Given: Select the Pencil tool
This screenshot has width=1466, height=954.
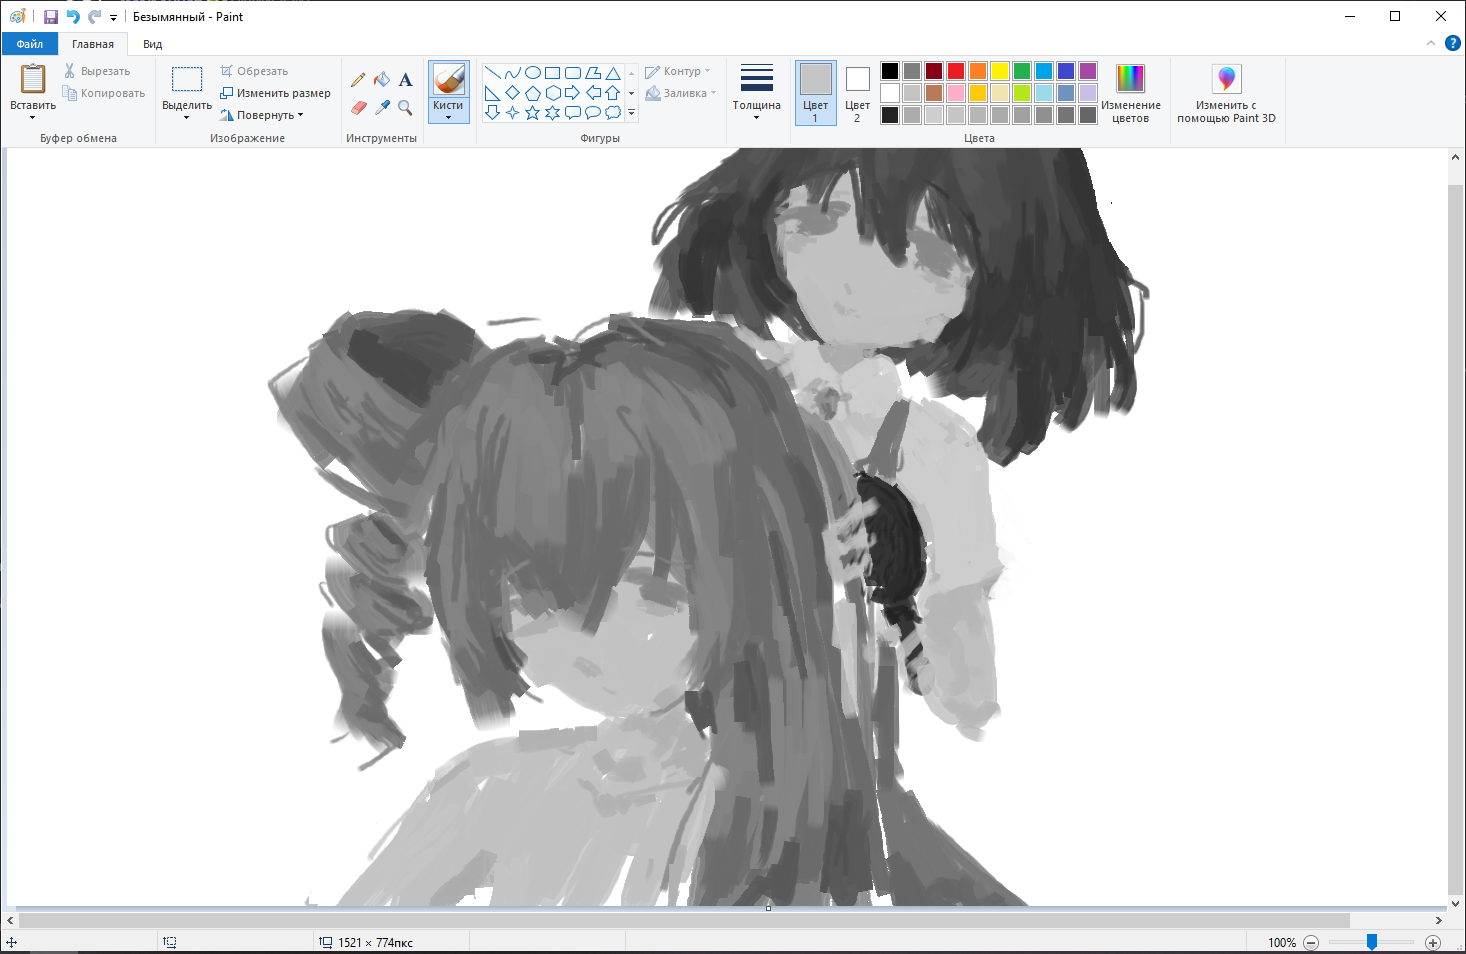Looking at the screenshot, I should click(x=358, y=80).
